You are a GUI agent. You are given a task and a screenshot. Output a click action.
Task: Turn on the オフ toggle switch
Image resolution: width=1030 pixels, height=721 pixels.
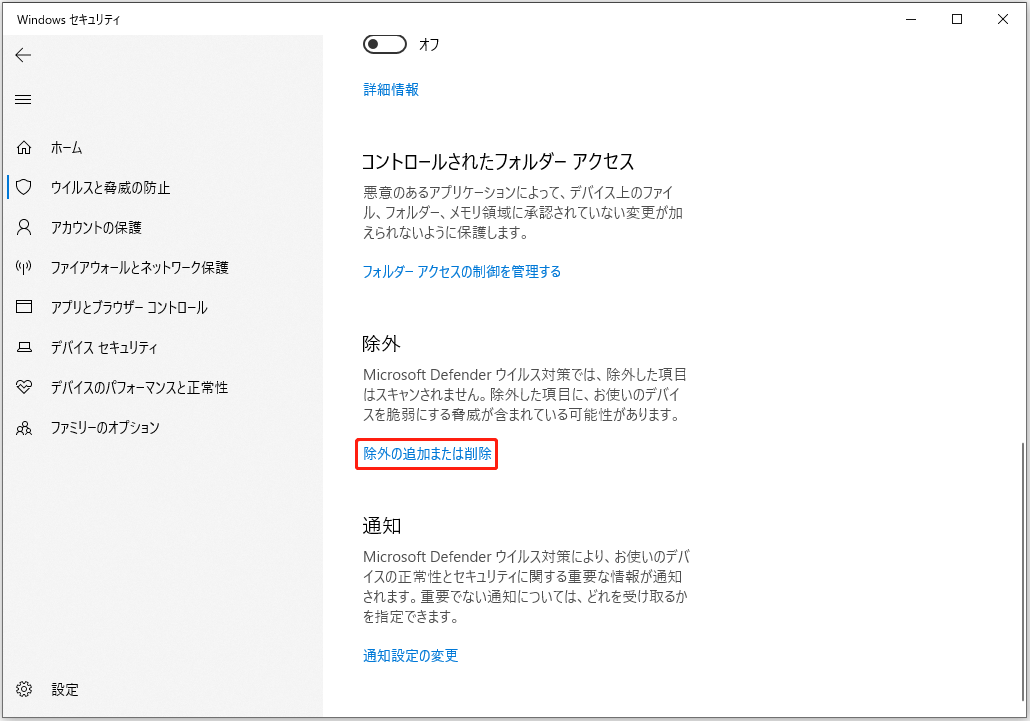pos(385,44)
